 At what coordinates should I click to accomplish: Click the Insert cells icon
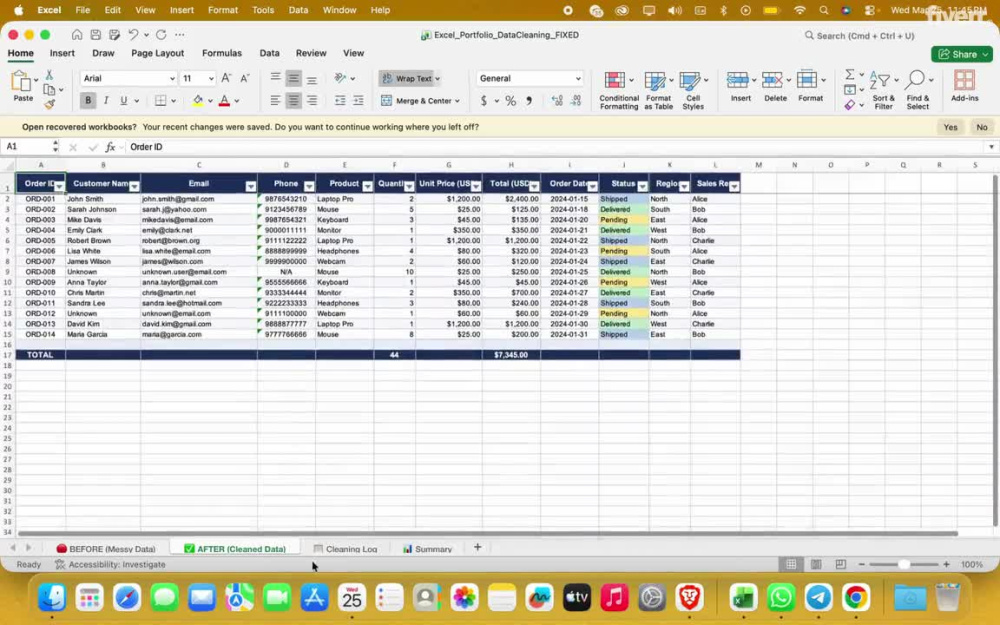coord(737,80)
